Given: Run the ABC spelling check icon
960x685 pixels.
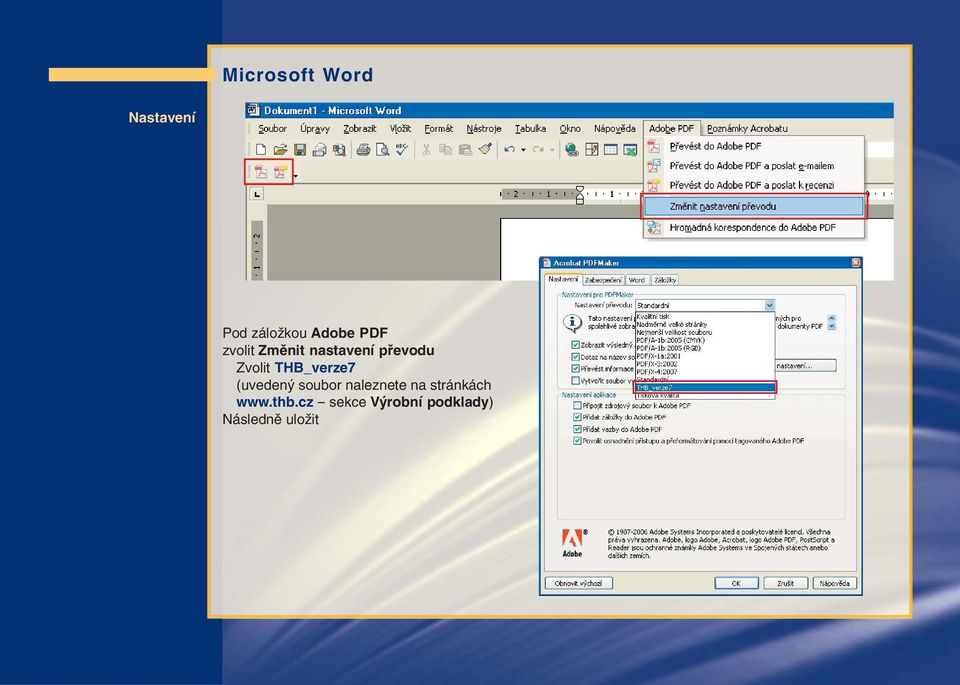Looking at the screenshot, I should (x=402, y=149).
